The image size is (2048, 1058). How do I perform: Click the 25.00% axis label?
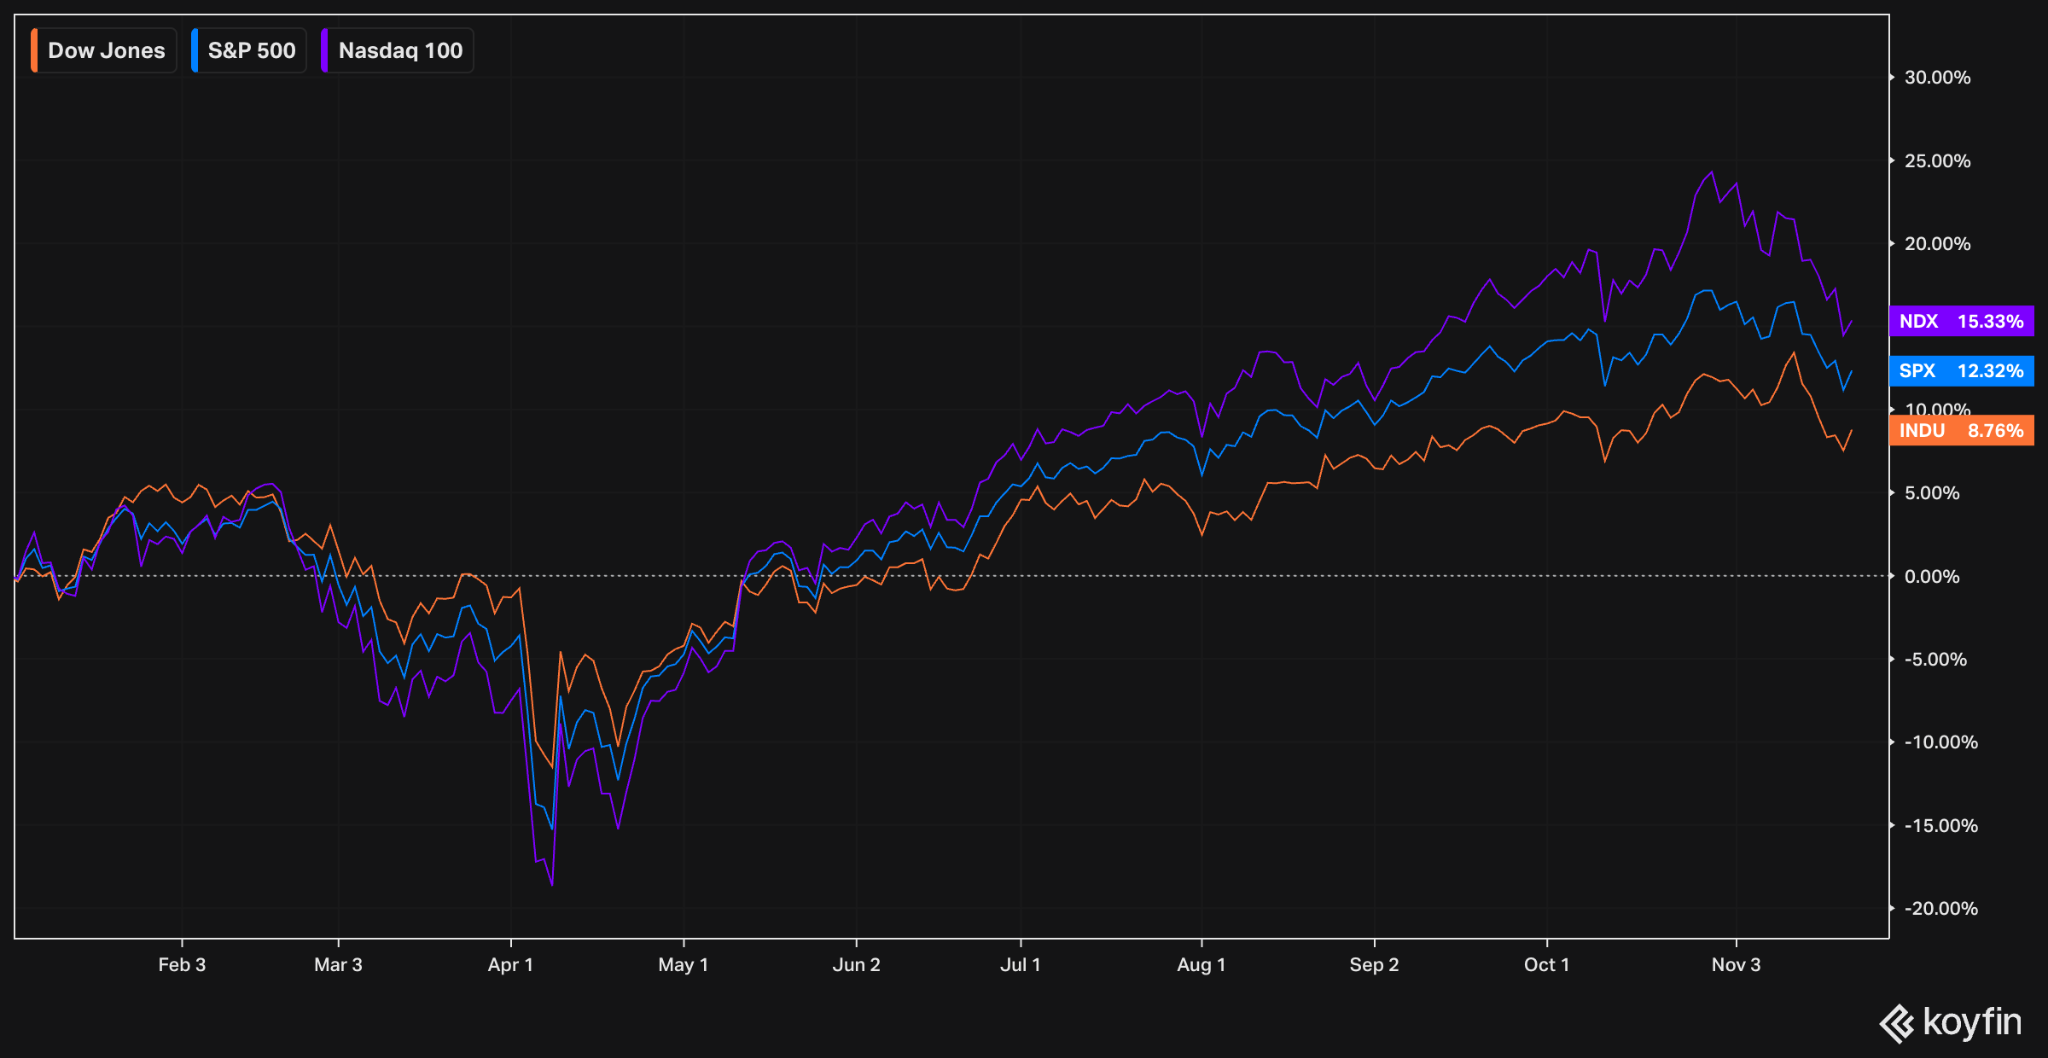click(x=1937, y=161)
